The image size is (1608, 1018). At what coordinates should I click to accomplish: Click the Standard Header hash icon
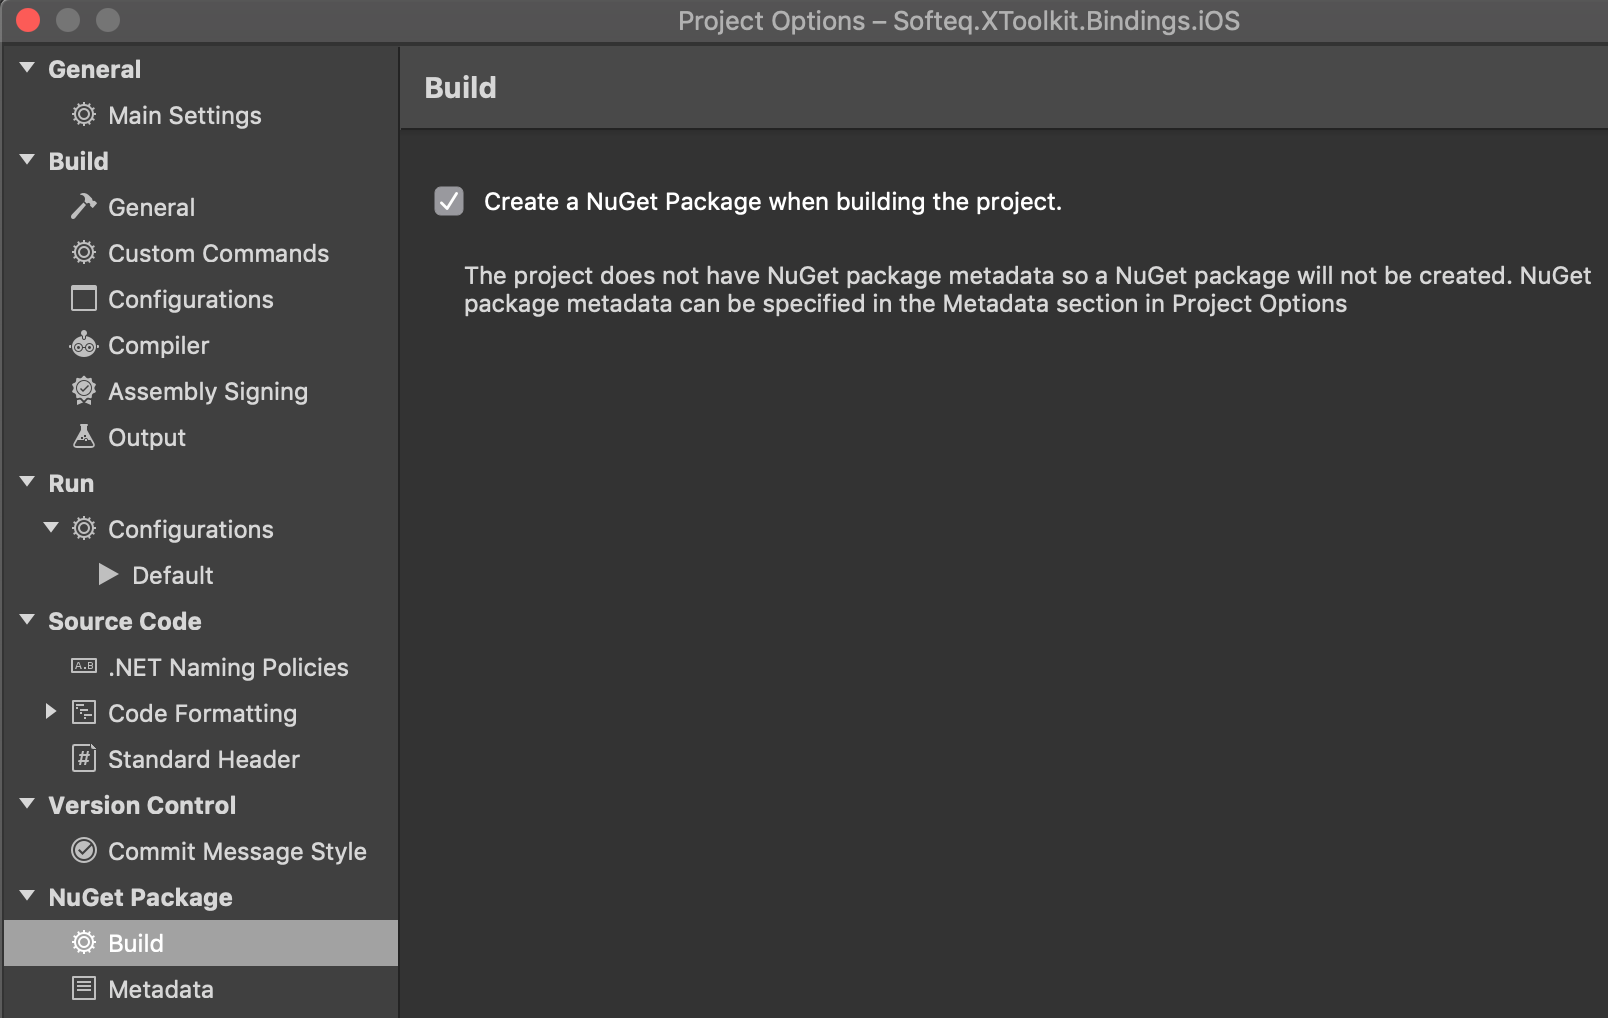[84, 759]
